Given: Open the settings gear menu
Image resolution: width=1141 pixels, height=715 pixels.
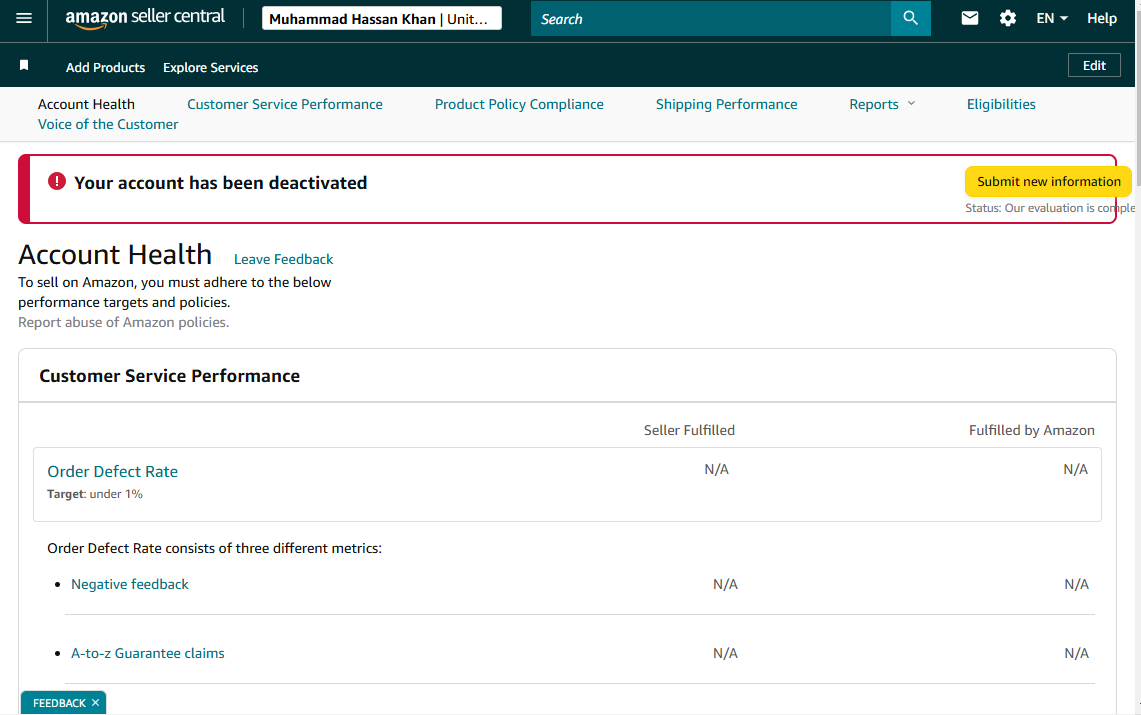Looking at the screenshot, I should pos(1007,18).
